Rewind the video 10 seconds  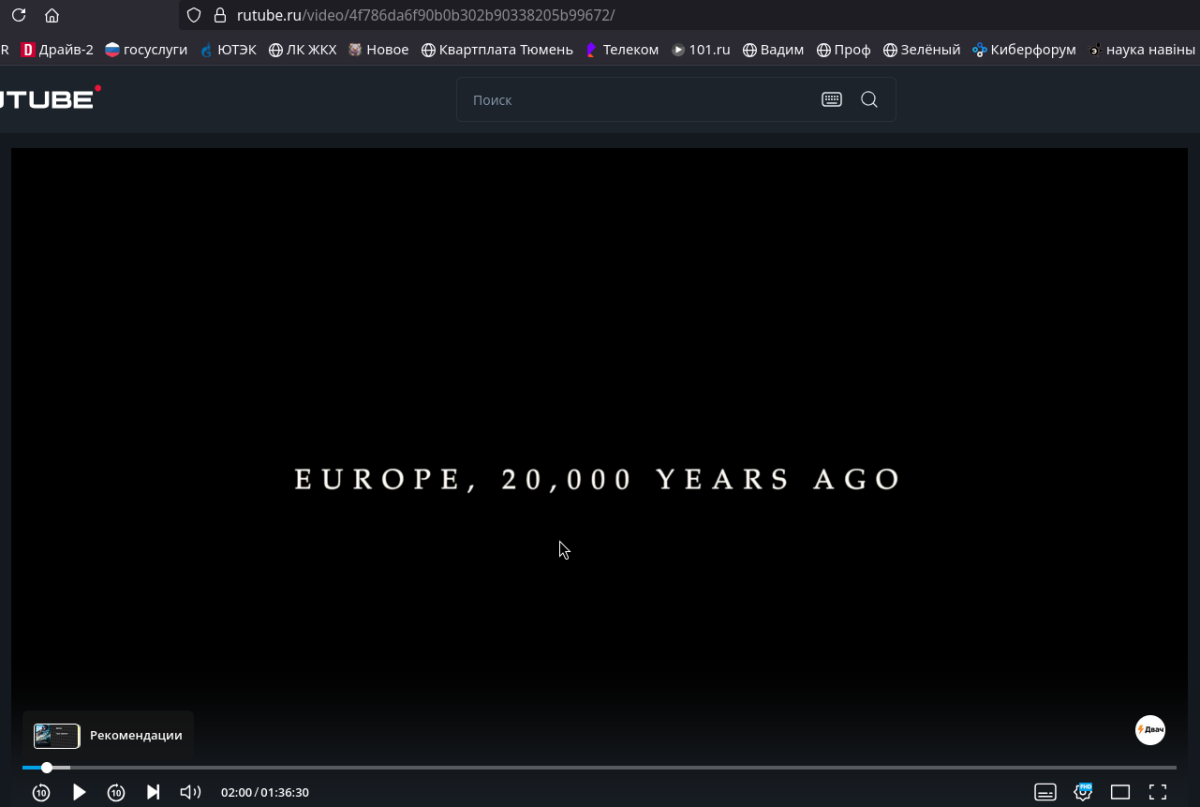coord(41,792)
